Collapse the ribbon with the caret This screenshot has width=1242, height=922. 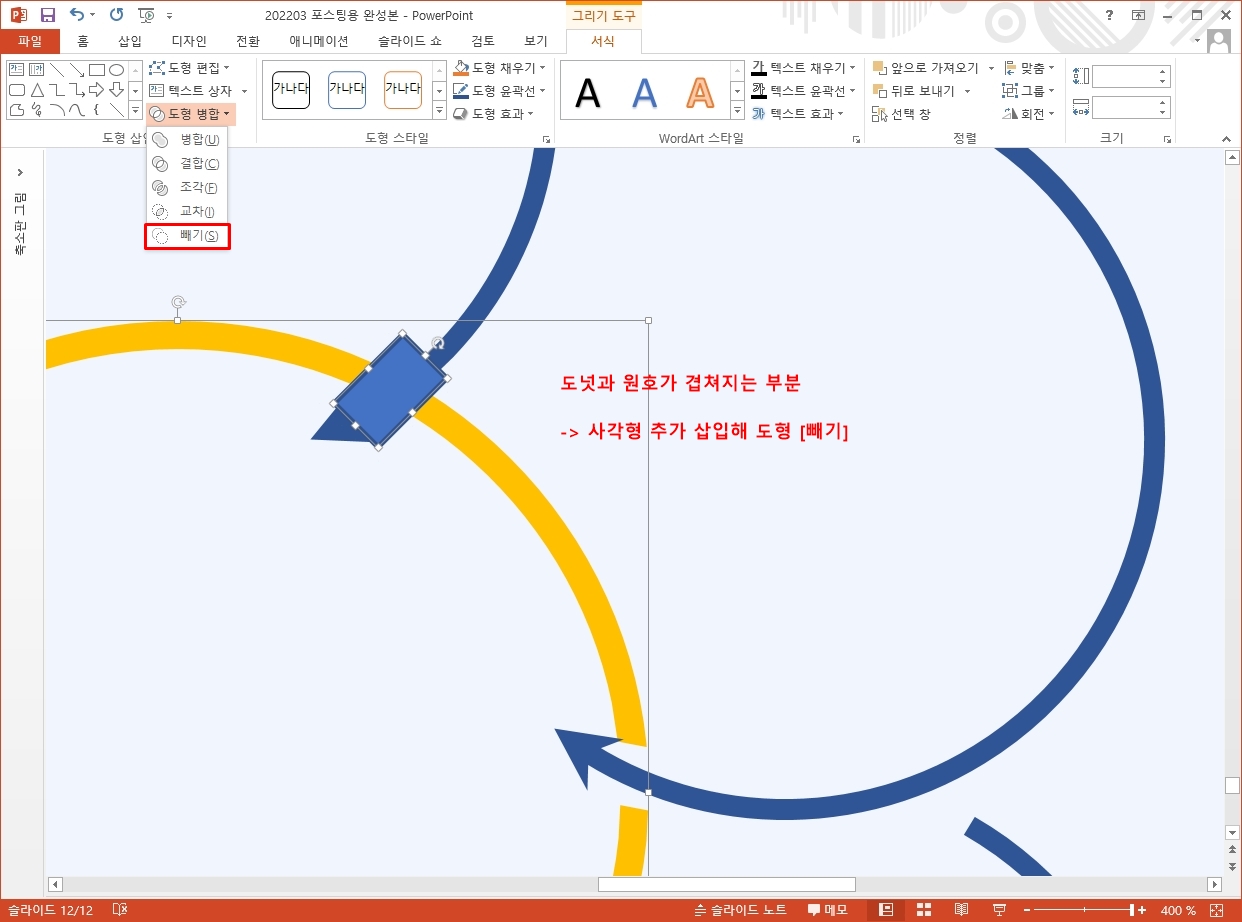1227,139
